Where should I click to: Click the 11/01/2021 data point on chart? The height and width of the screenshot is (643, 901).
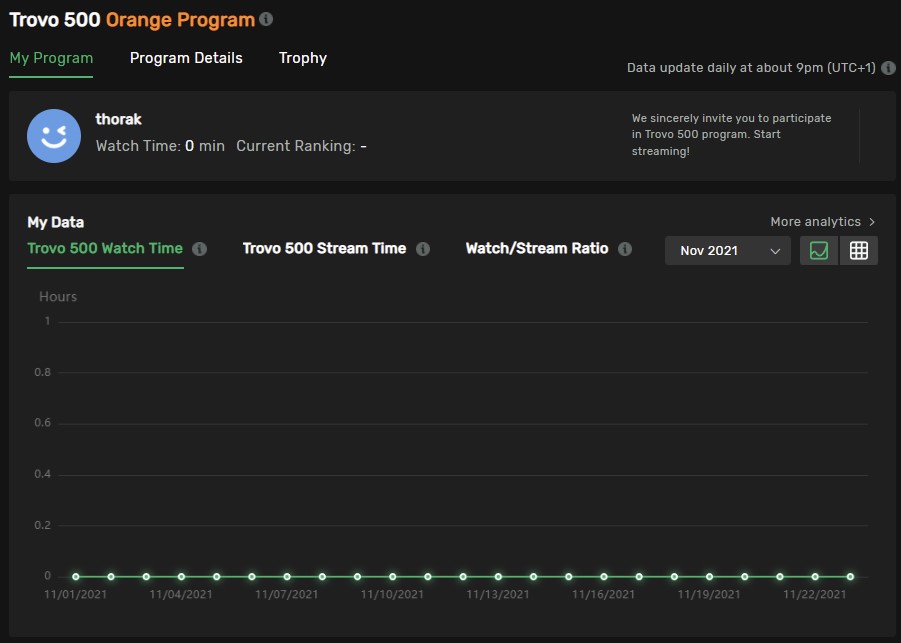(x=75, y=576)
